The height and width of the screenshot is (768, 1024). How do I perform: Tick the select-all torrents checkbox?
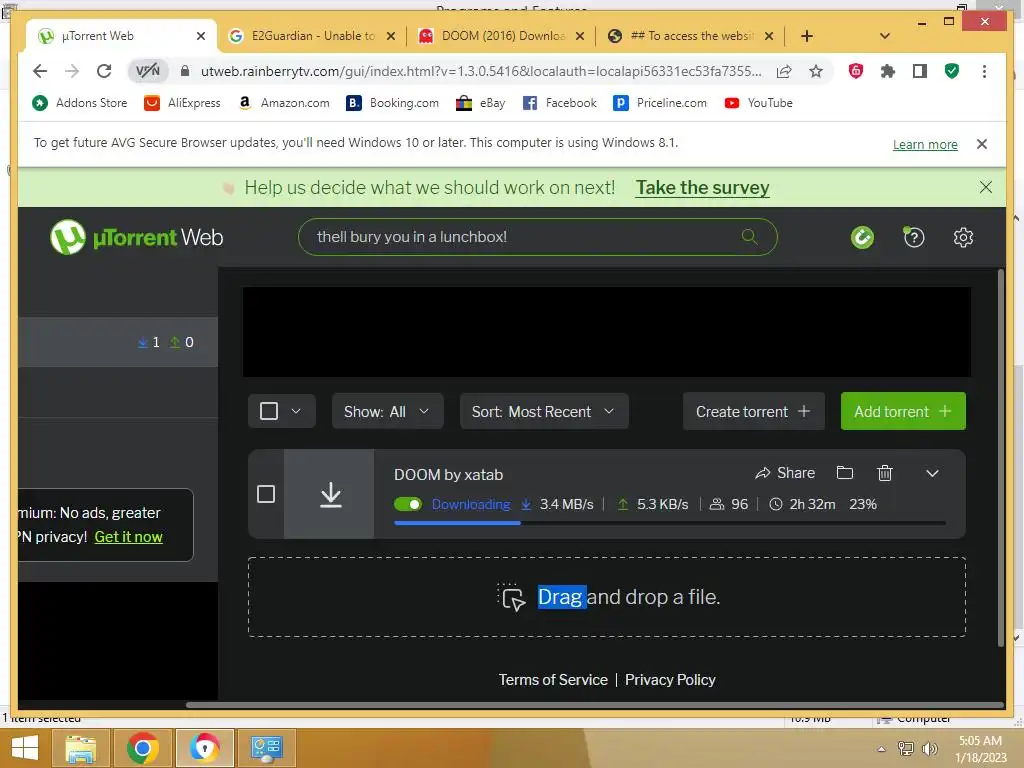[x=268, y=411]
